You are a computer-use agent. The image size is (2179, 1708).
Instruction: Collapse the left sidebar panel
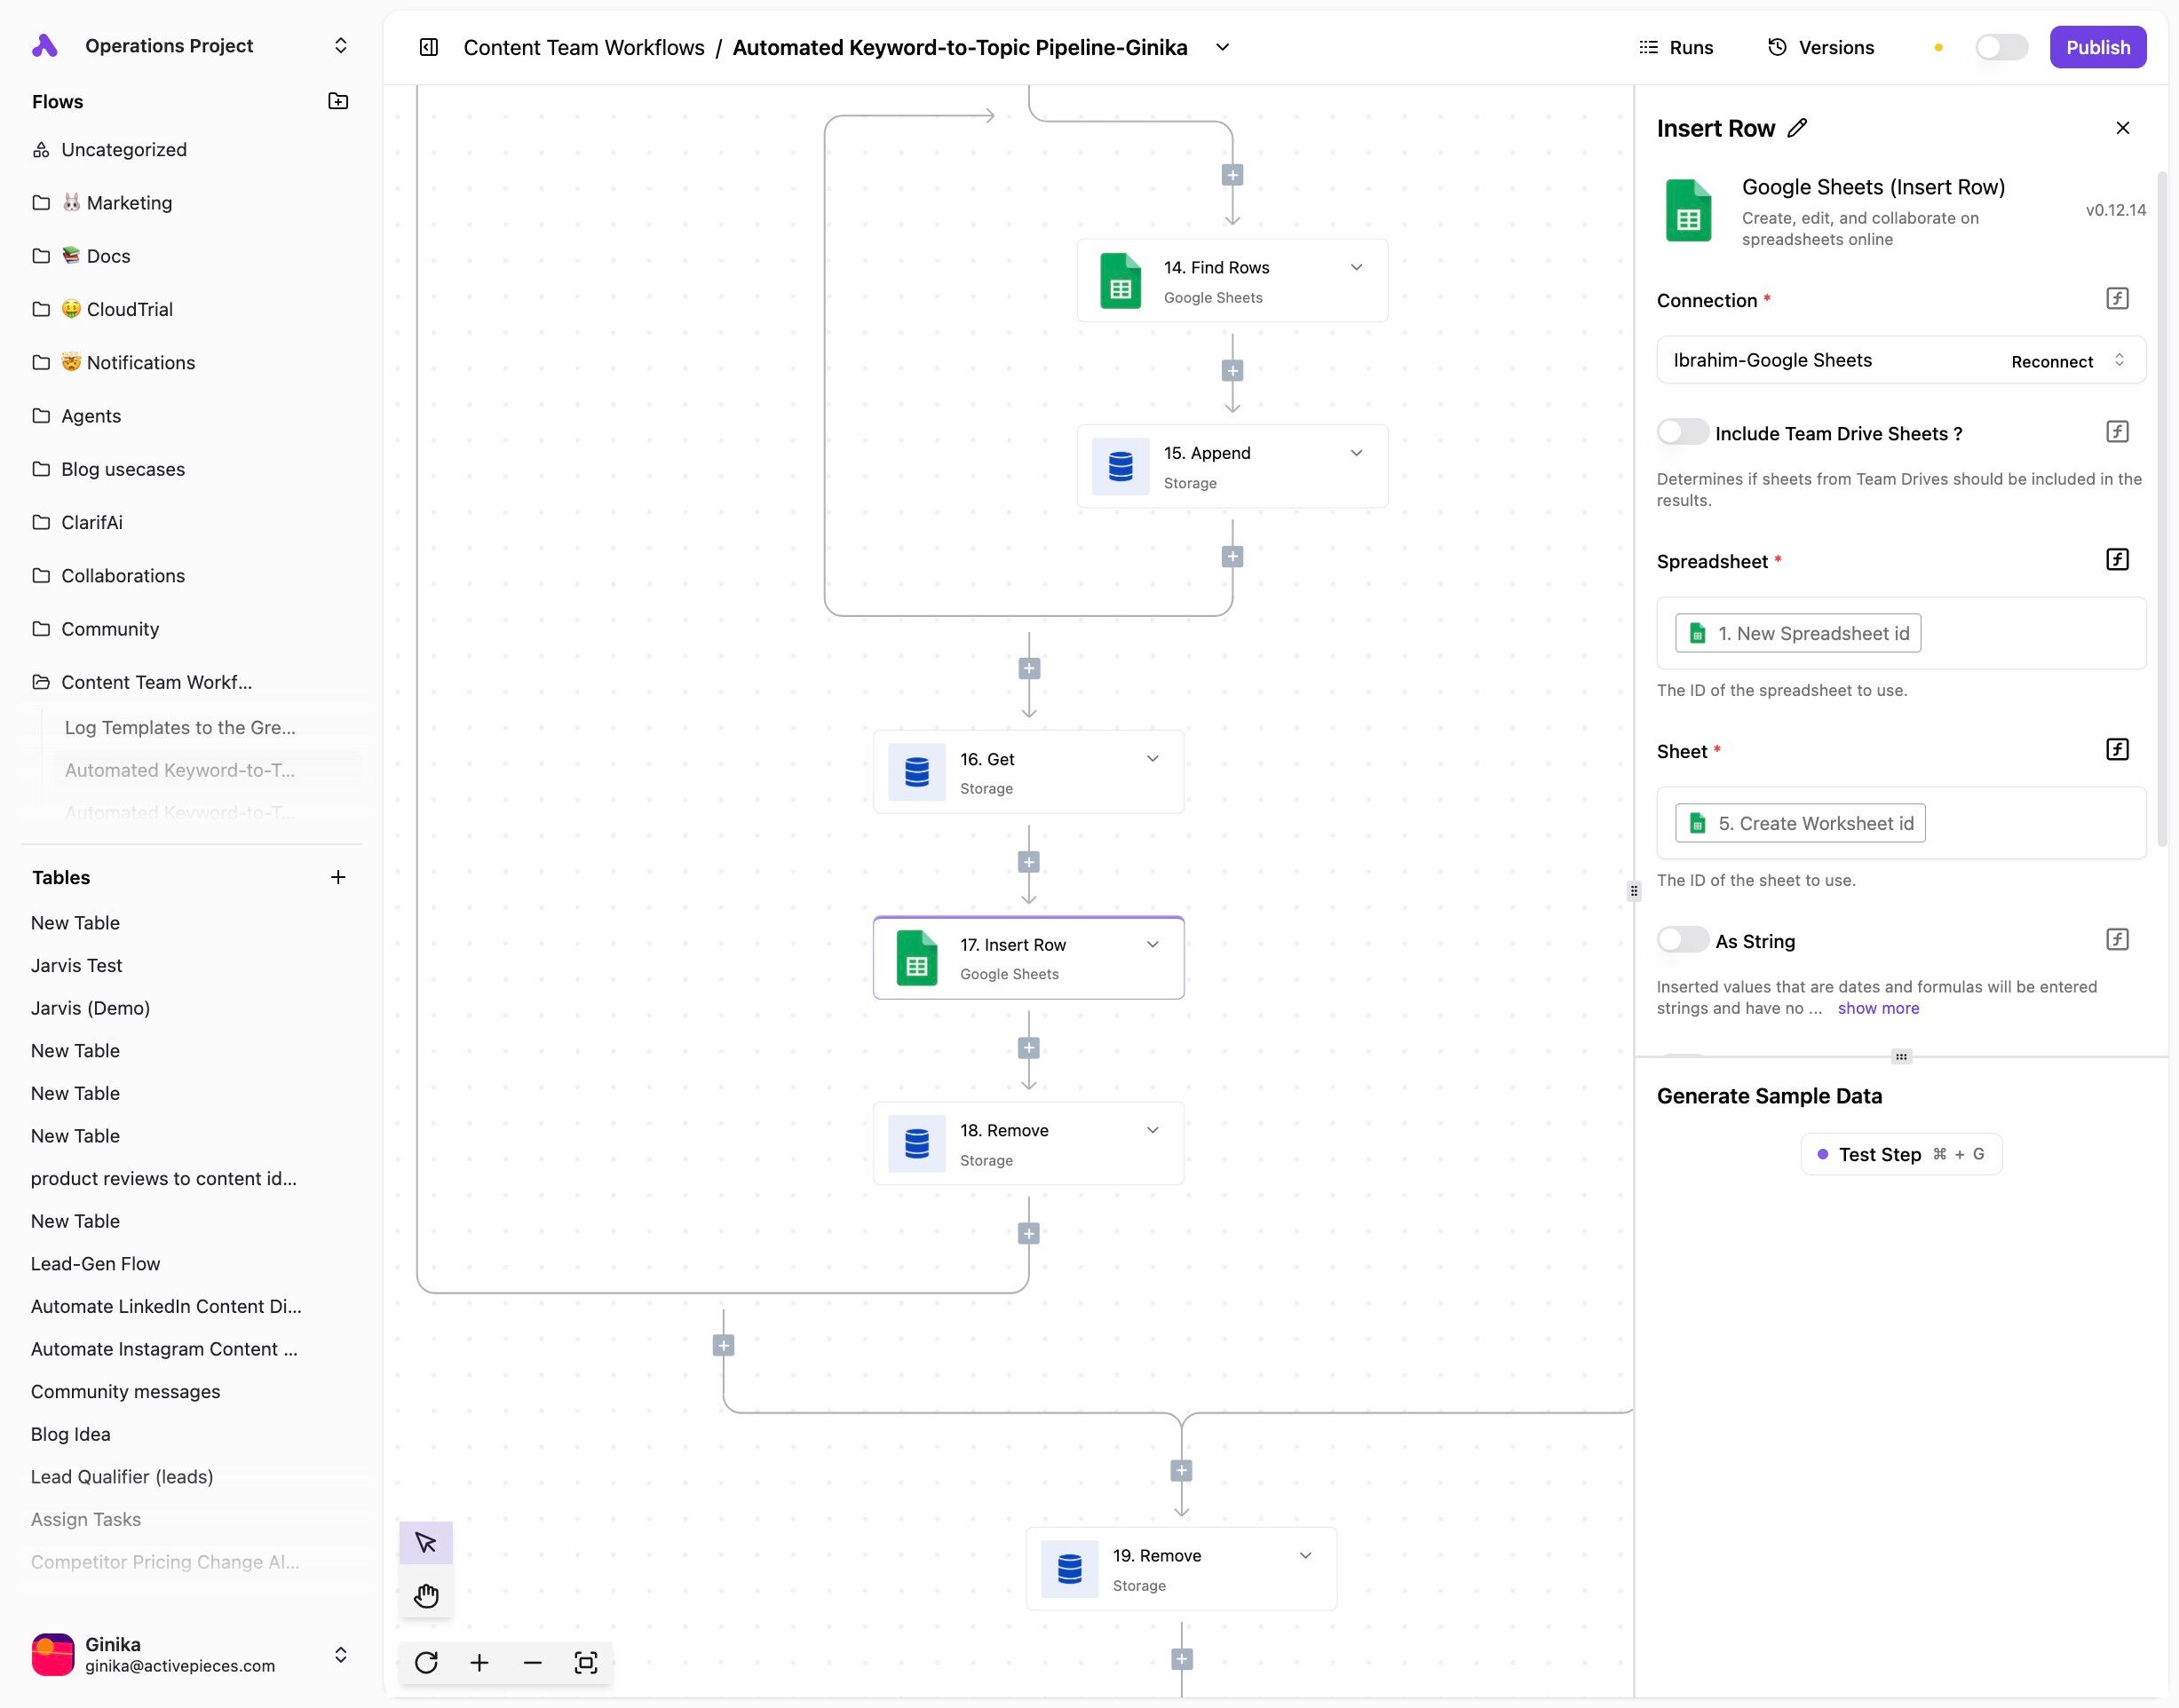(429, 47)
